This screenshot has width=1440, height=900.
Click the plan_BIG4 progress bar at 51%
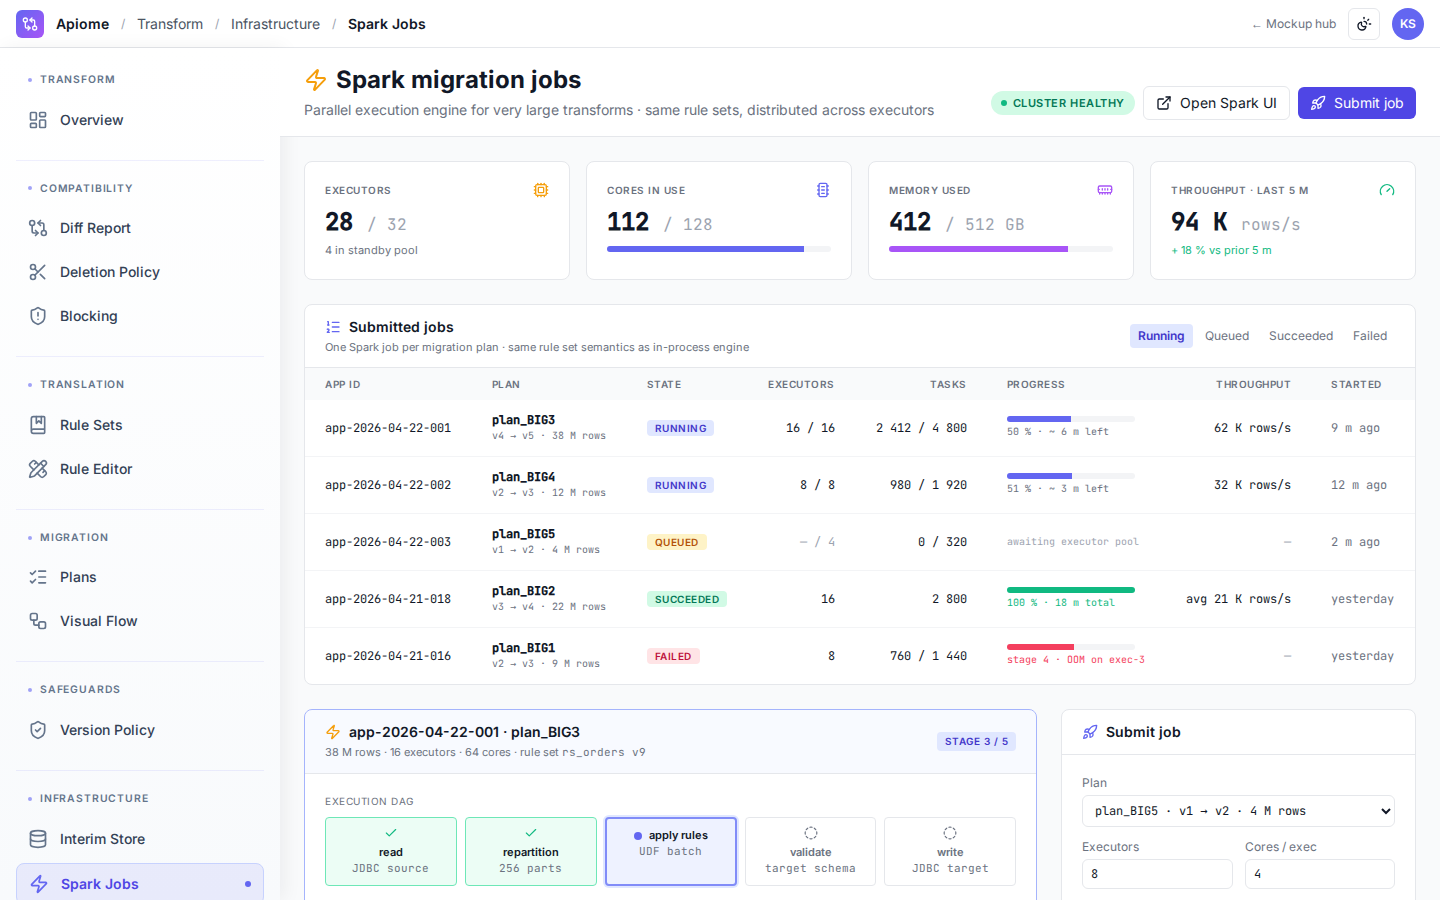[x=1071, y=475]
